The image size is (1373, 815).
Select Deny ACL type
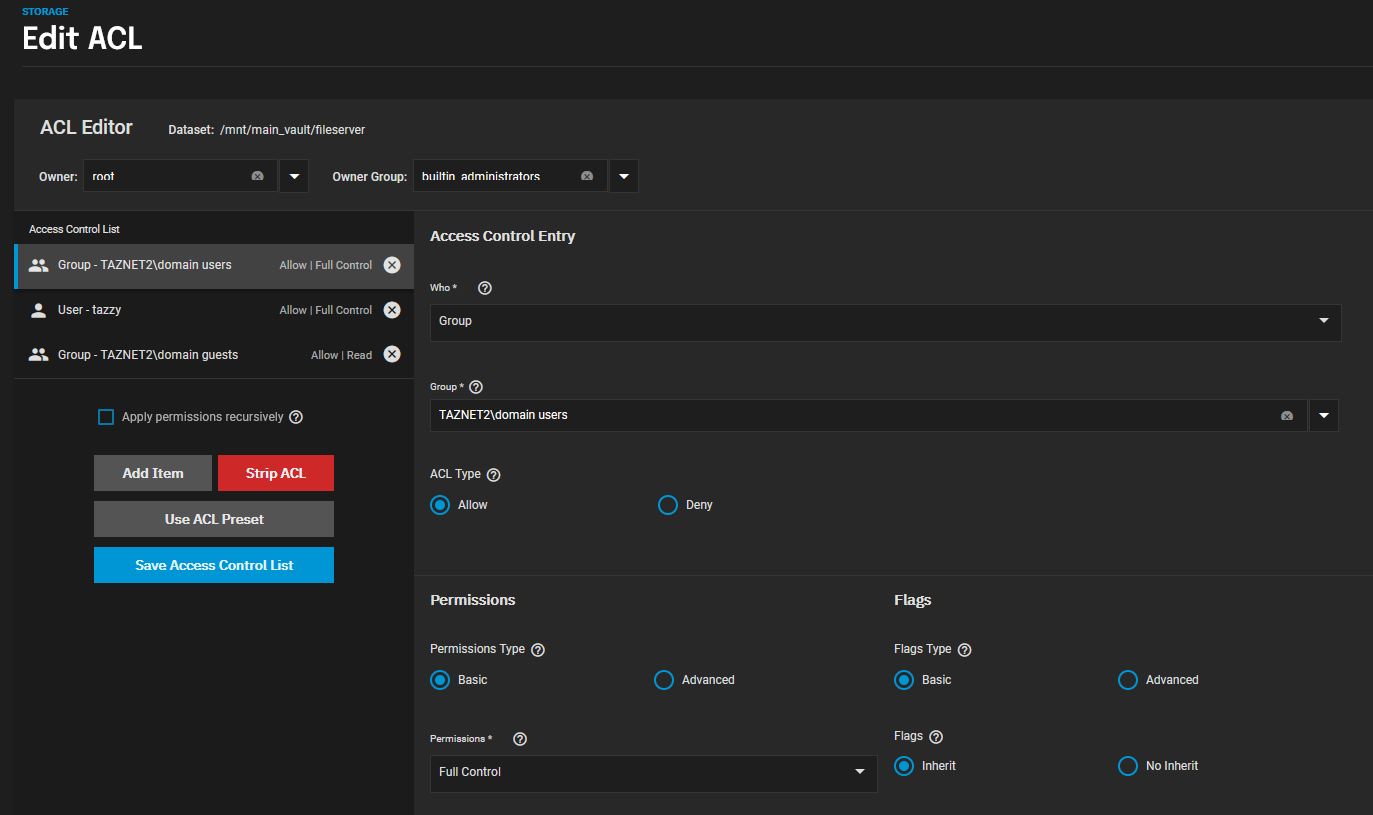click(x=668, y=505)
